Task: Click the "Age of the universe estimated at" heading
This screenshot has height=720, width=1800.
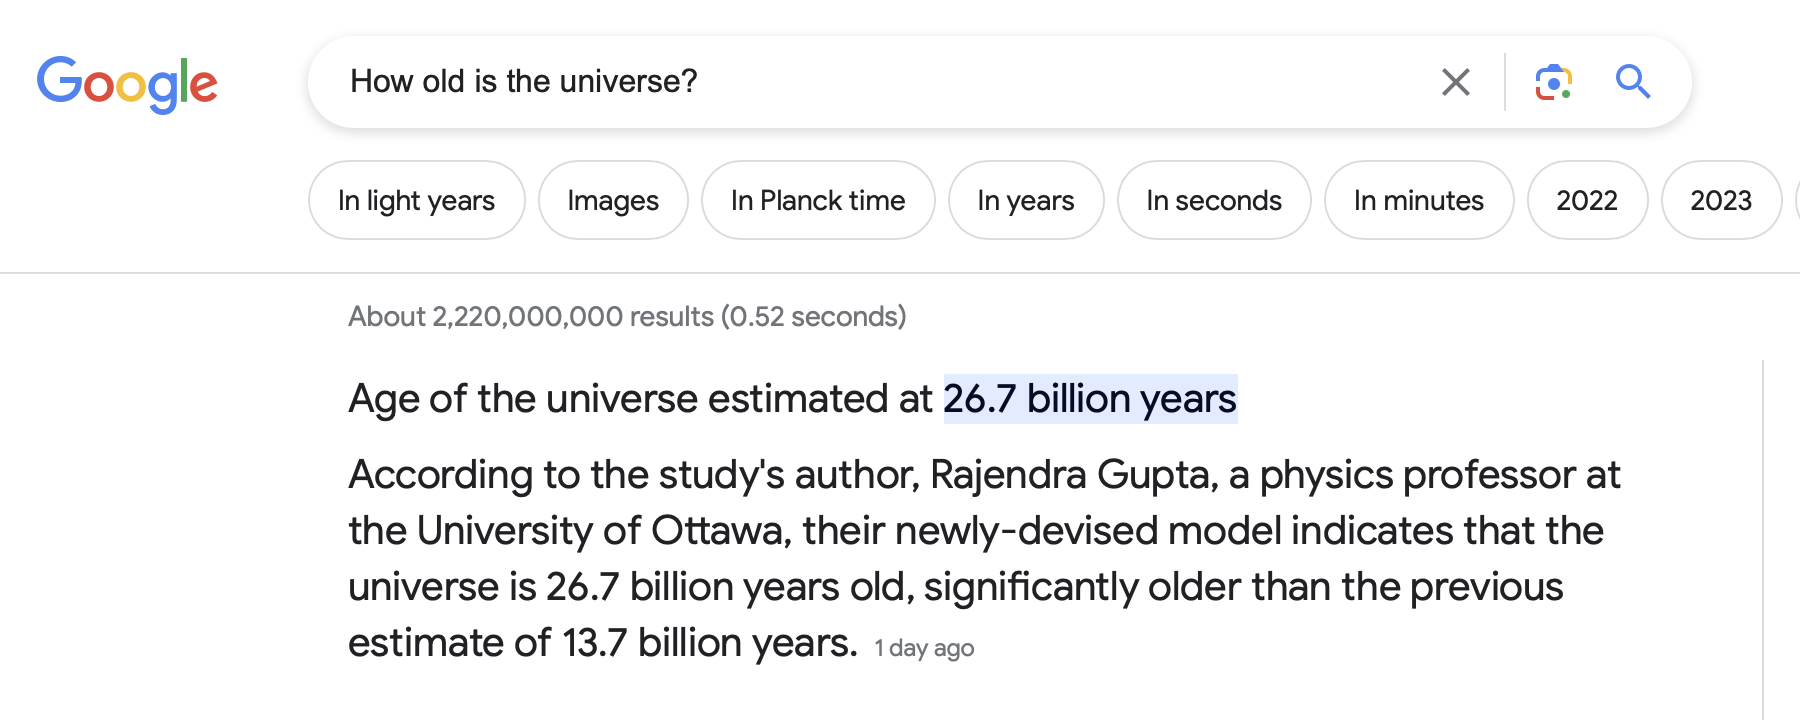Action: pyautogui.click(x=640, y=399)
